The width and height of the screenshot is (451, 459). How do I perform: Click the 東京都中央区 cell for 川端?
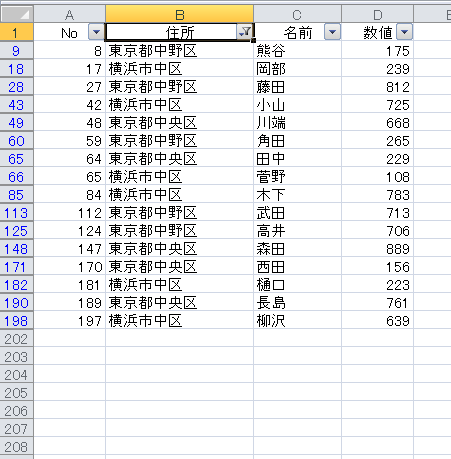point(179,123)
